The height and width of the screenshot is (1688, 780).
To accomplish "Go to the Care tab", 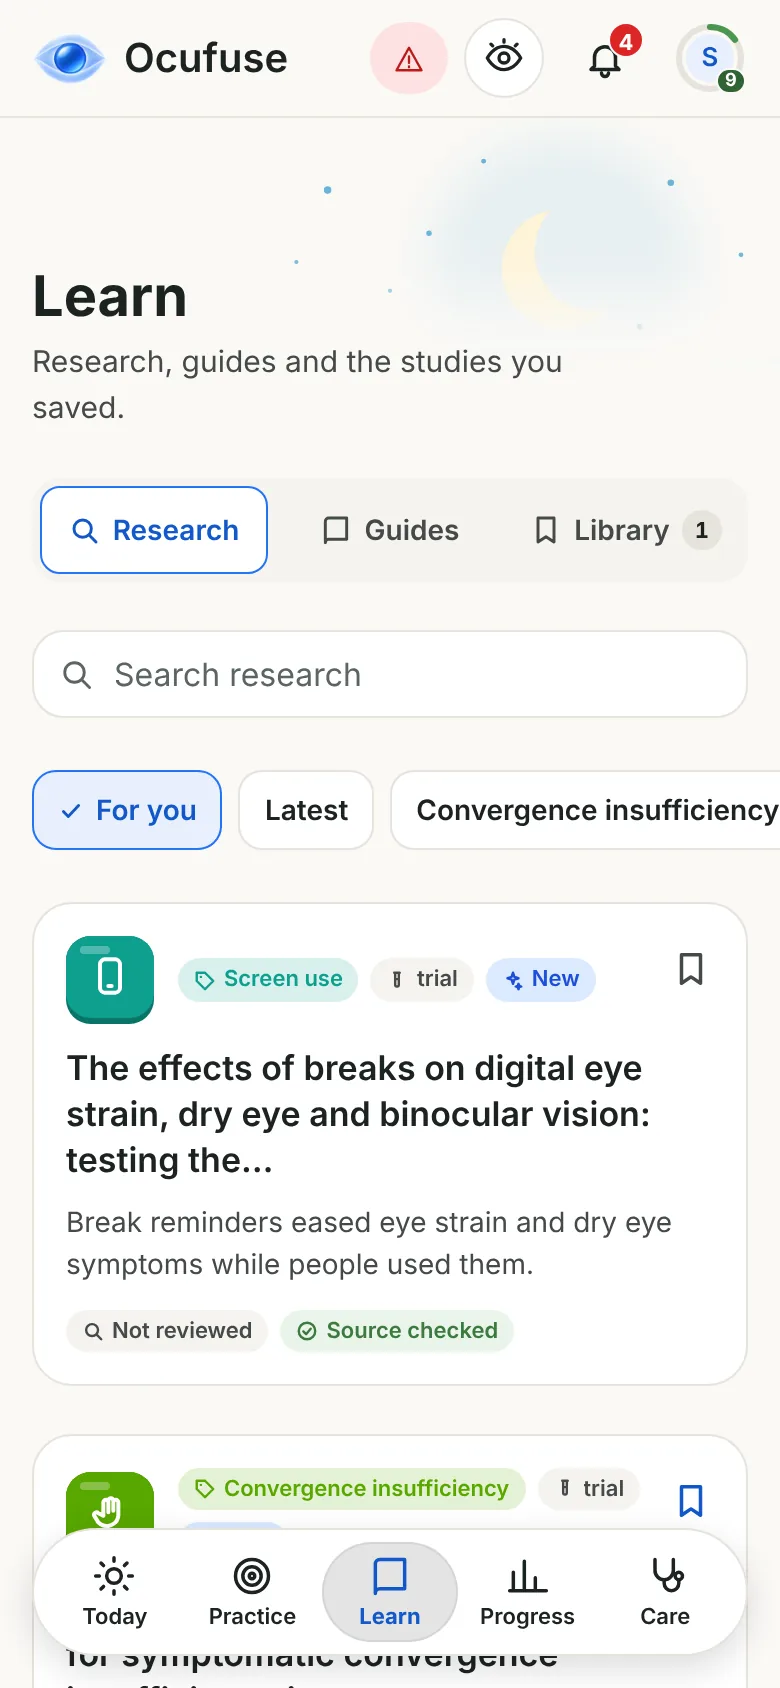I will pos(665,1592).
